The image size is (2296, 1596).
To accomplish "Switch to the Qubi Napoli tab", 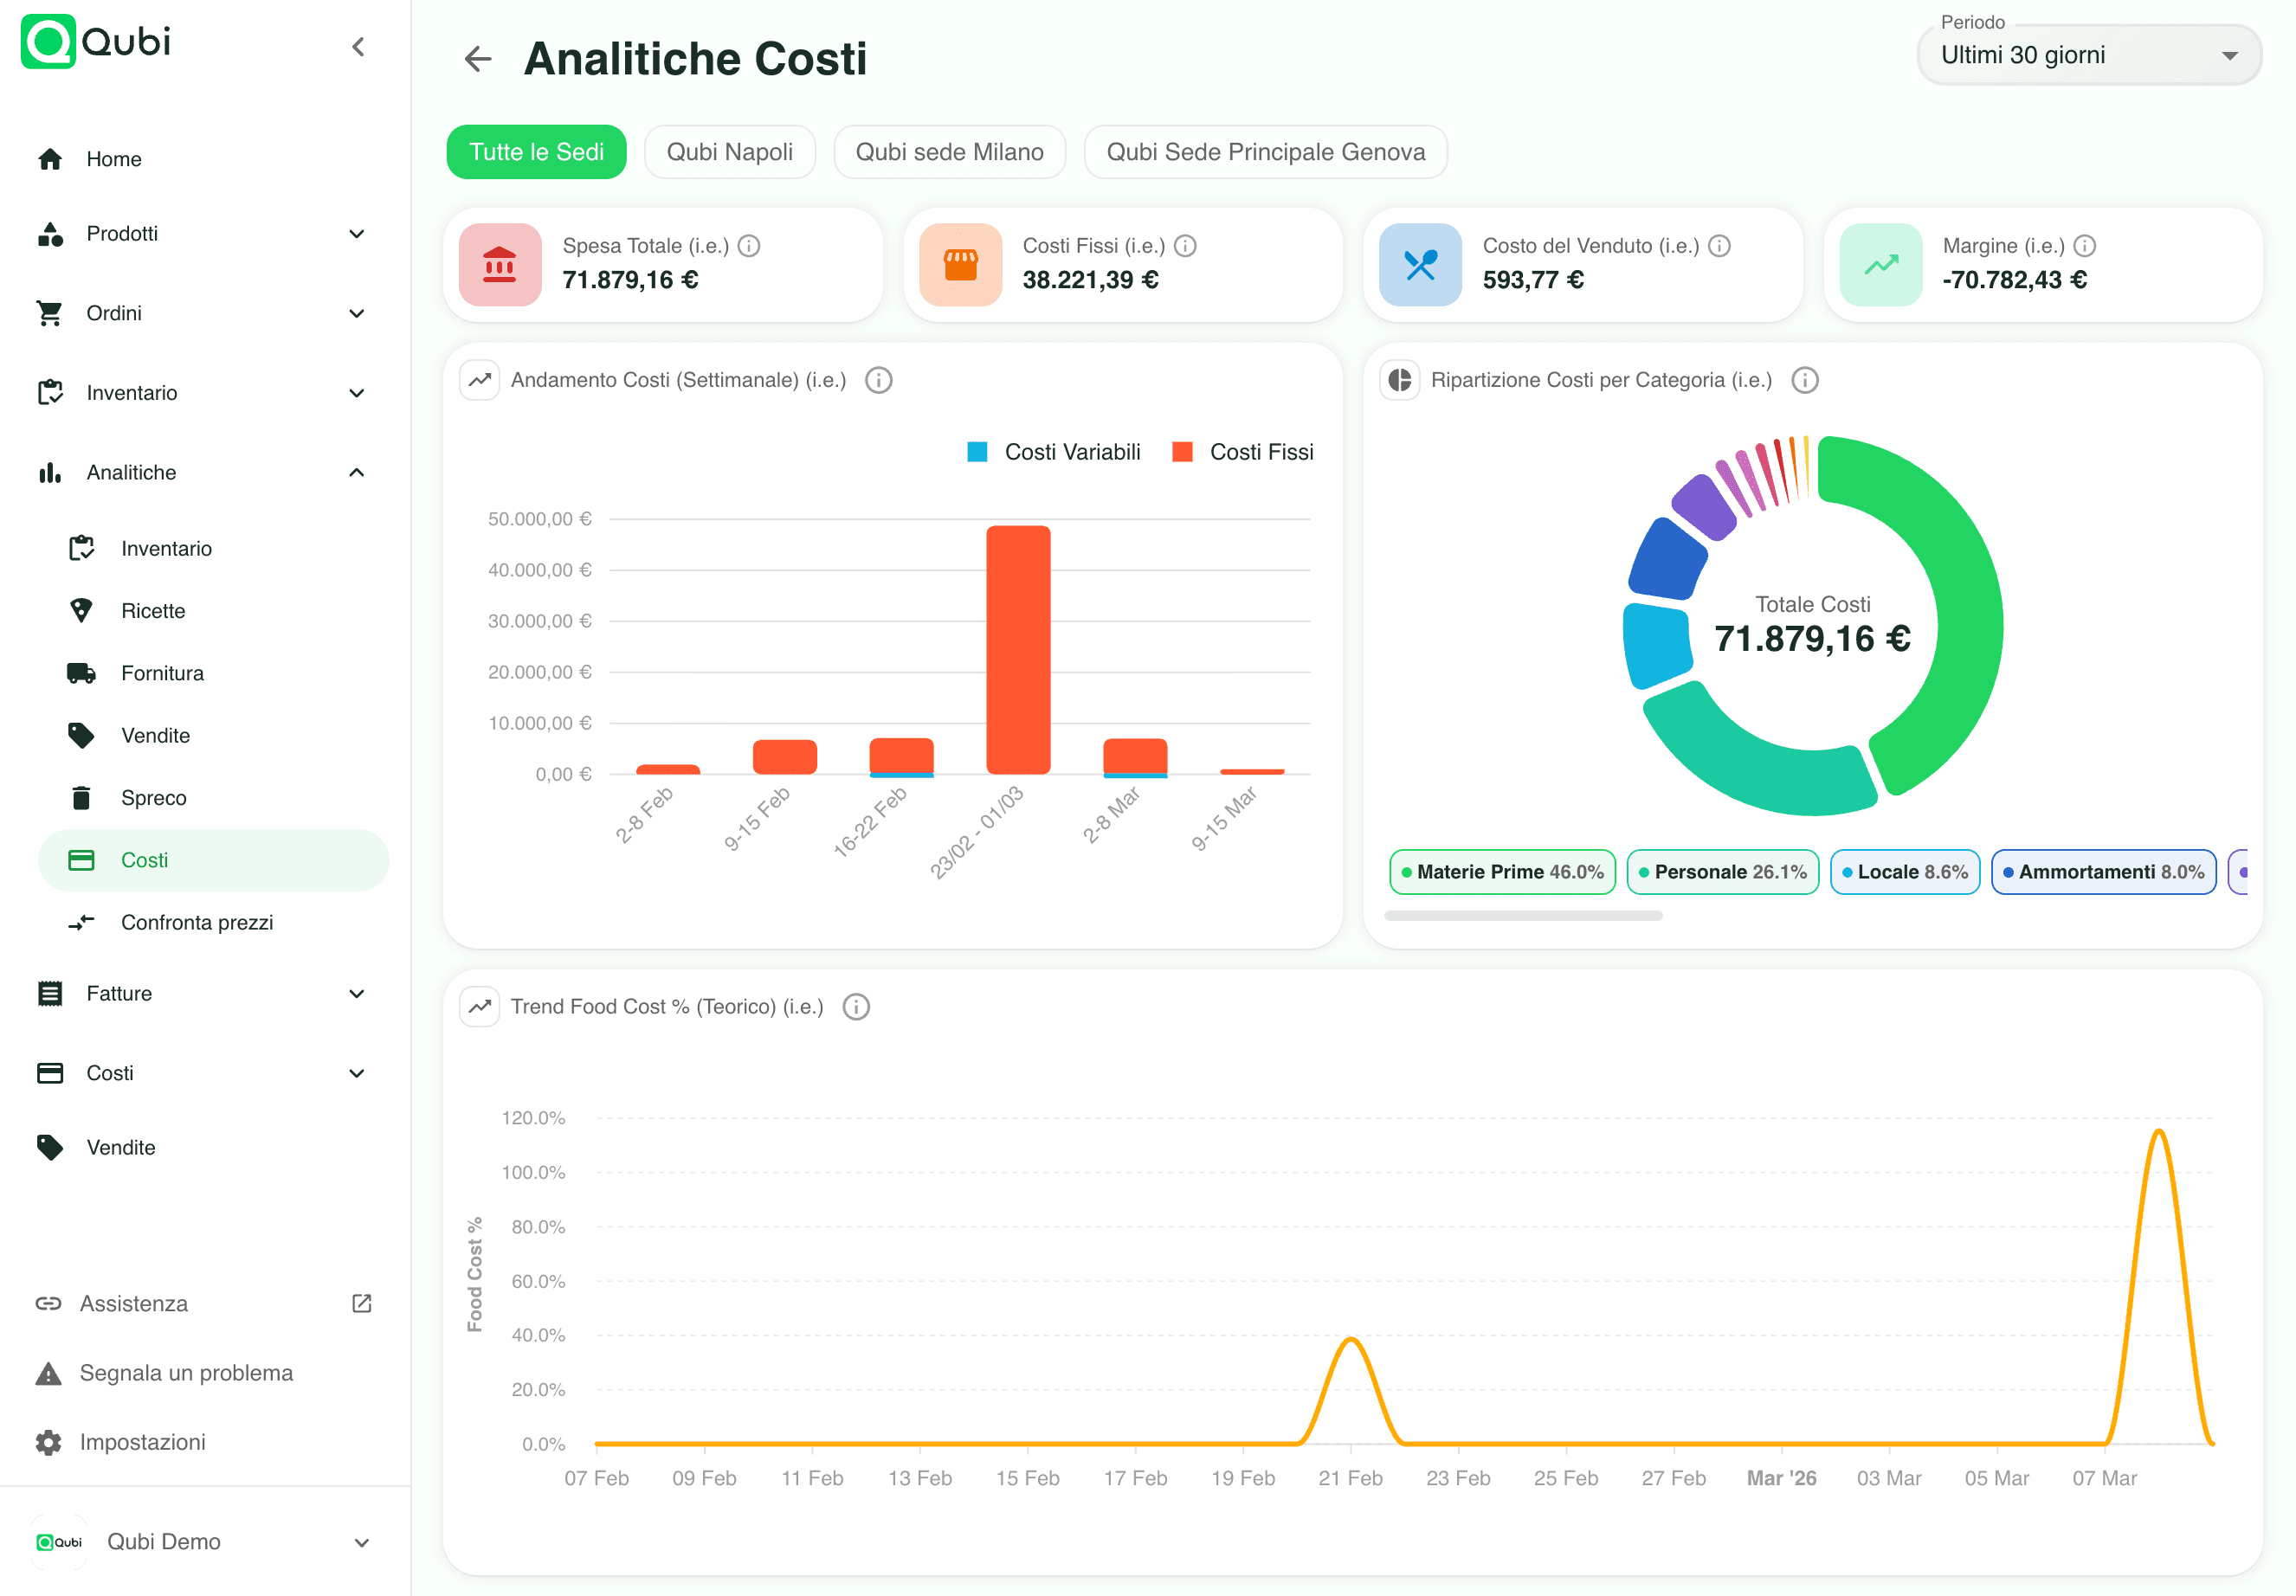I will [x=729, y=152].
